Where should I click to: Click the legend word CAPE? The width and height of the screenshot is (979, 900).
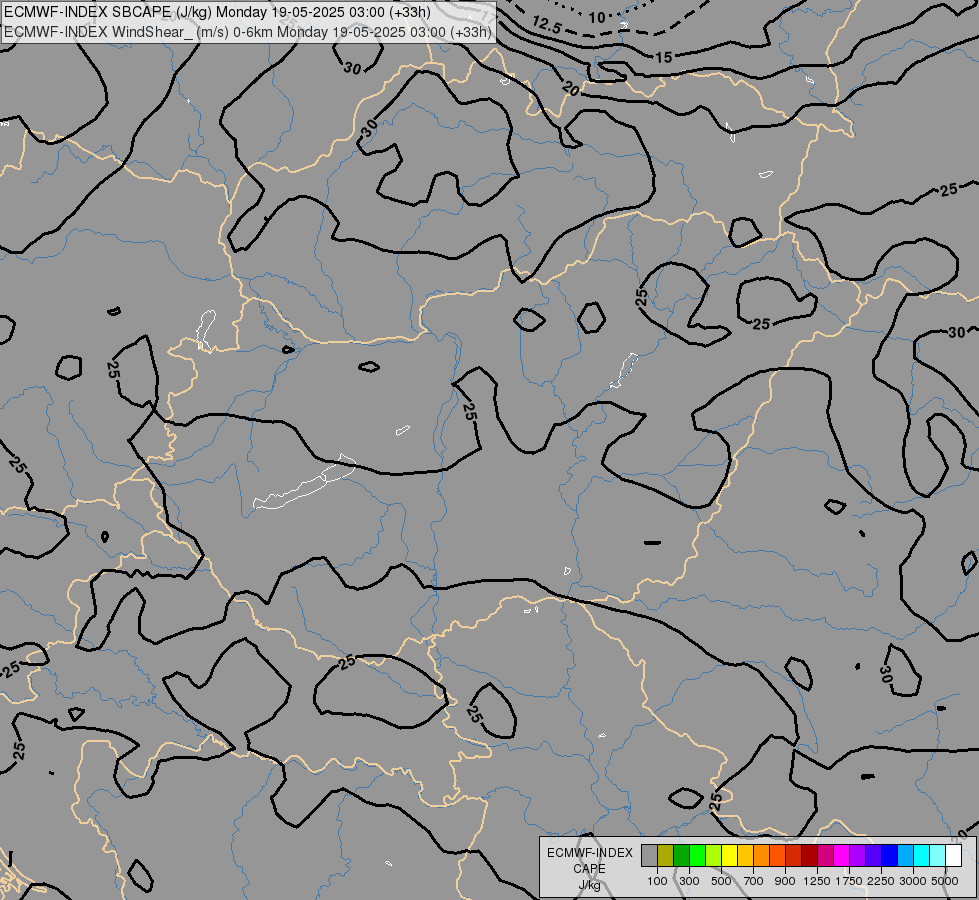tap(589, 869)
